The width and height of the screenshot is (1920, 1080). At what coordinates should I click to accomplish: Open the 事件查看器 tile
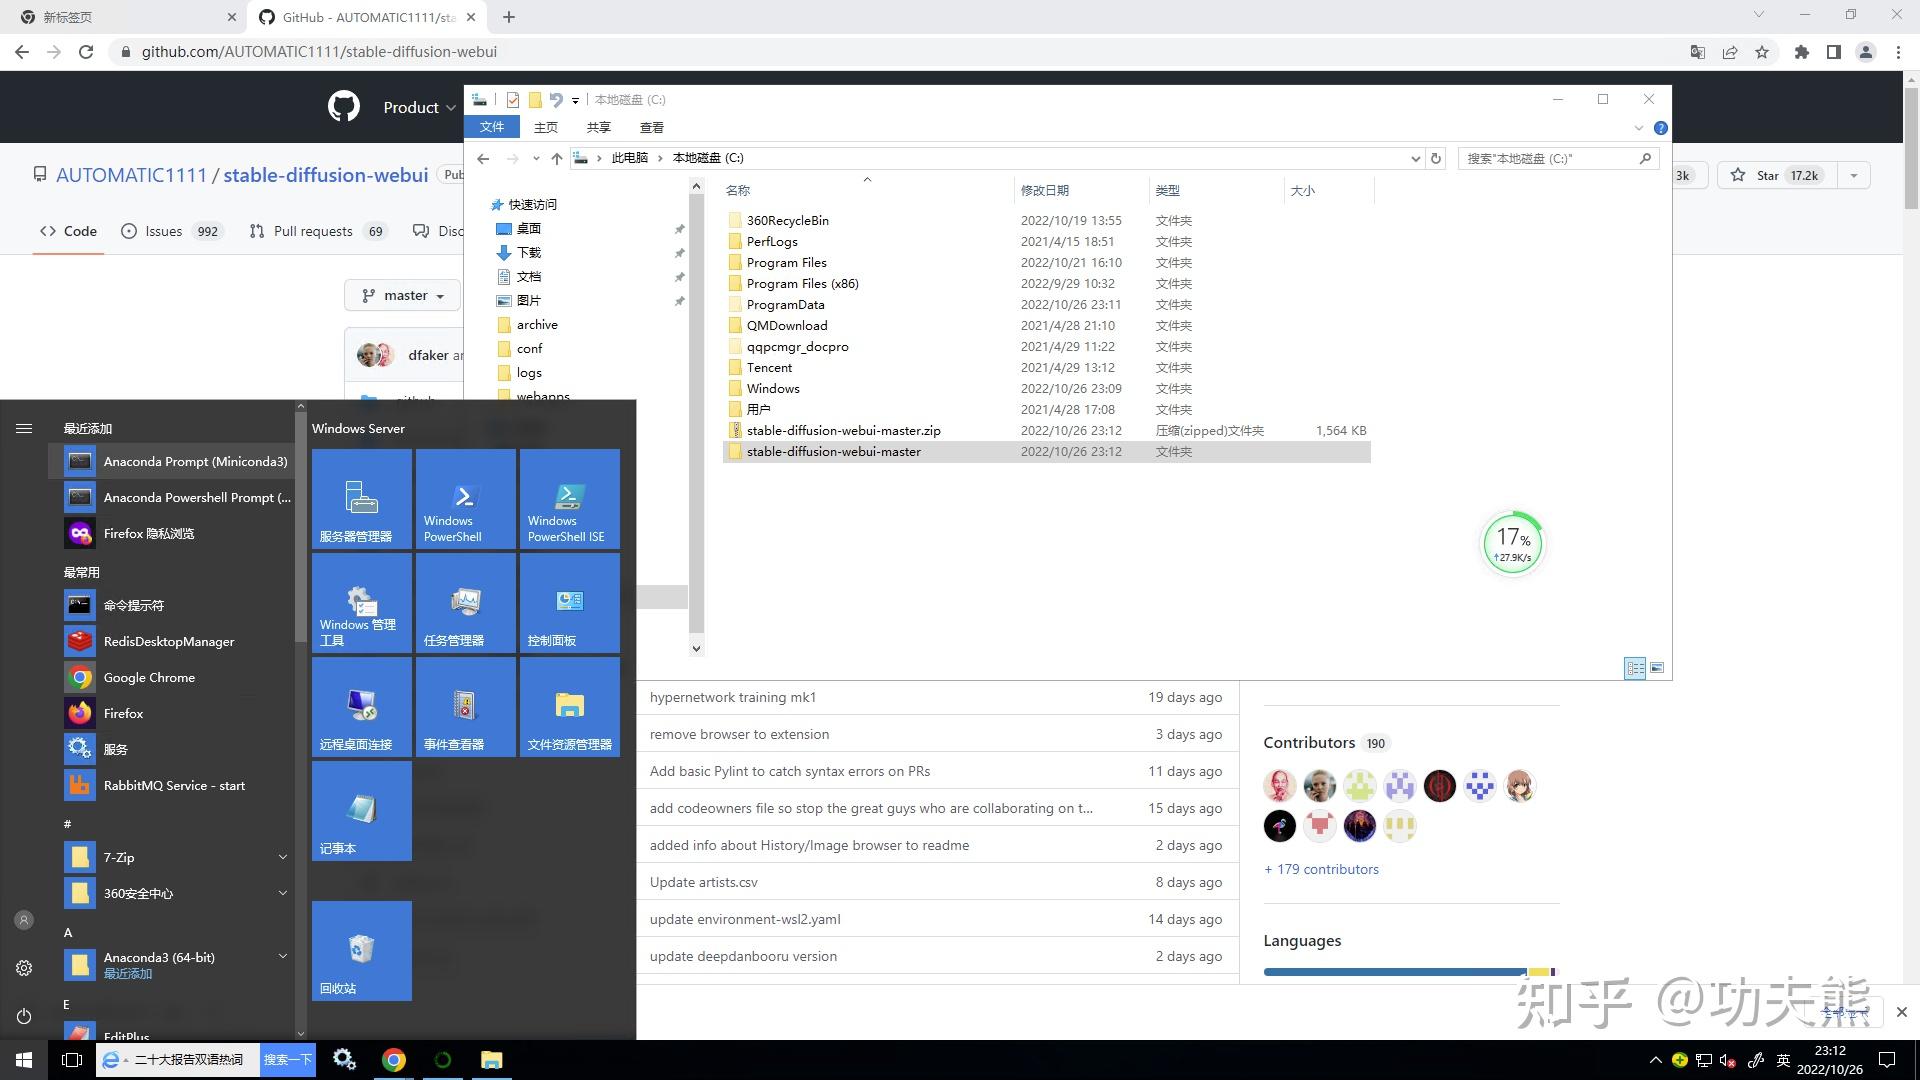coord(466,707)
